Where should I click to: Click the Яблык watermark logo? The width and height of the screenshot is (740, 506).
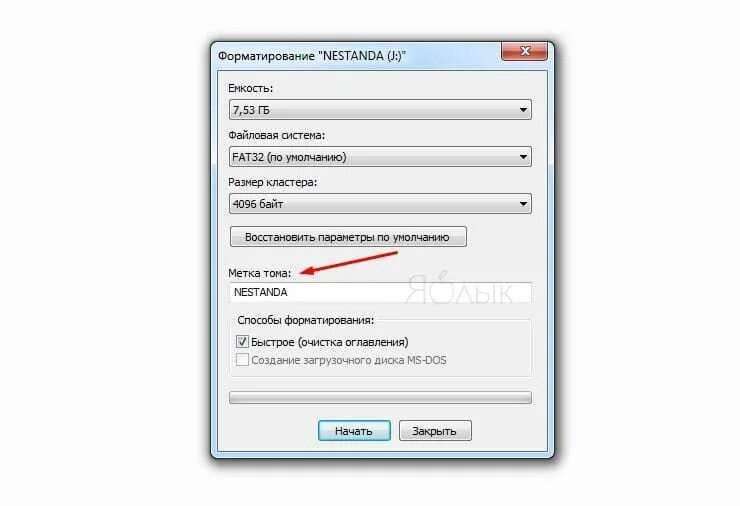[x=459, y=288]
